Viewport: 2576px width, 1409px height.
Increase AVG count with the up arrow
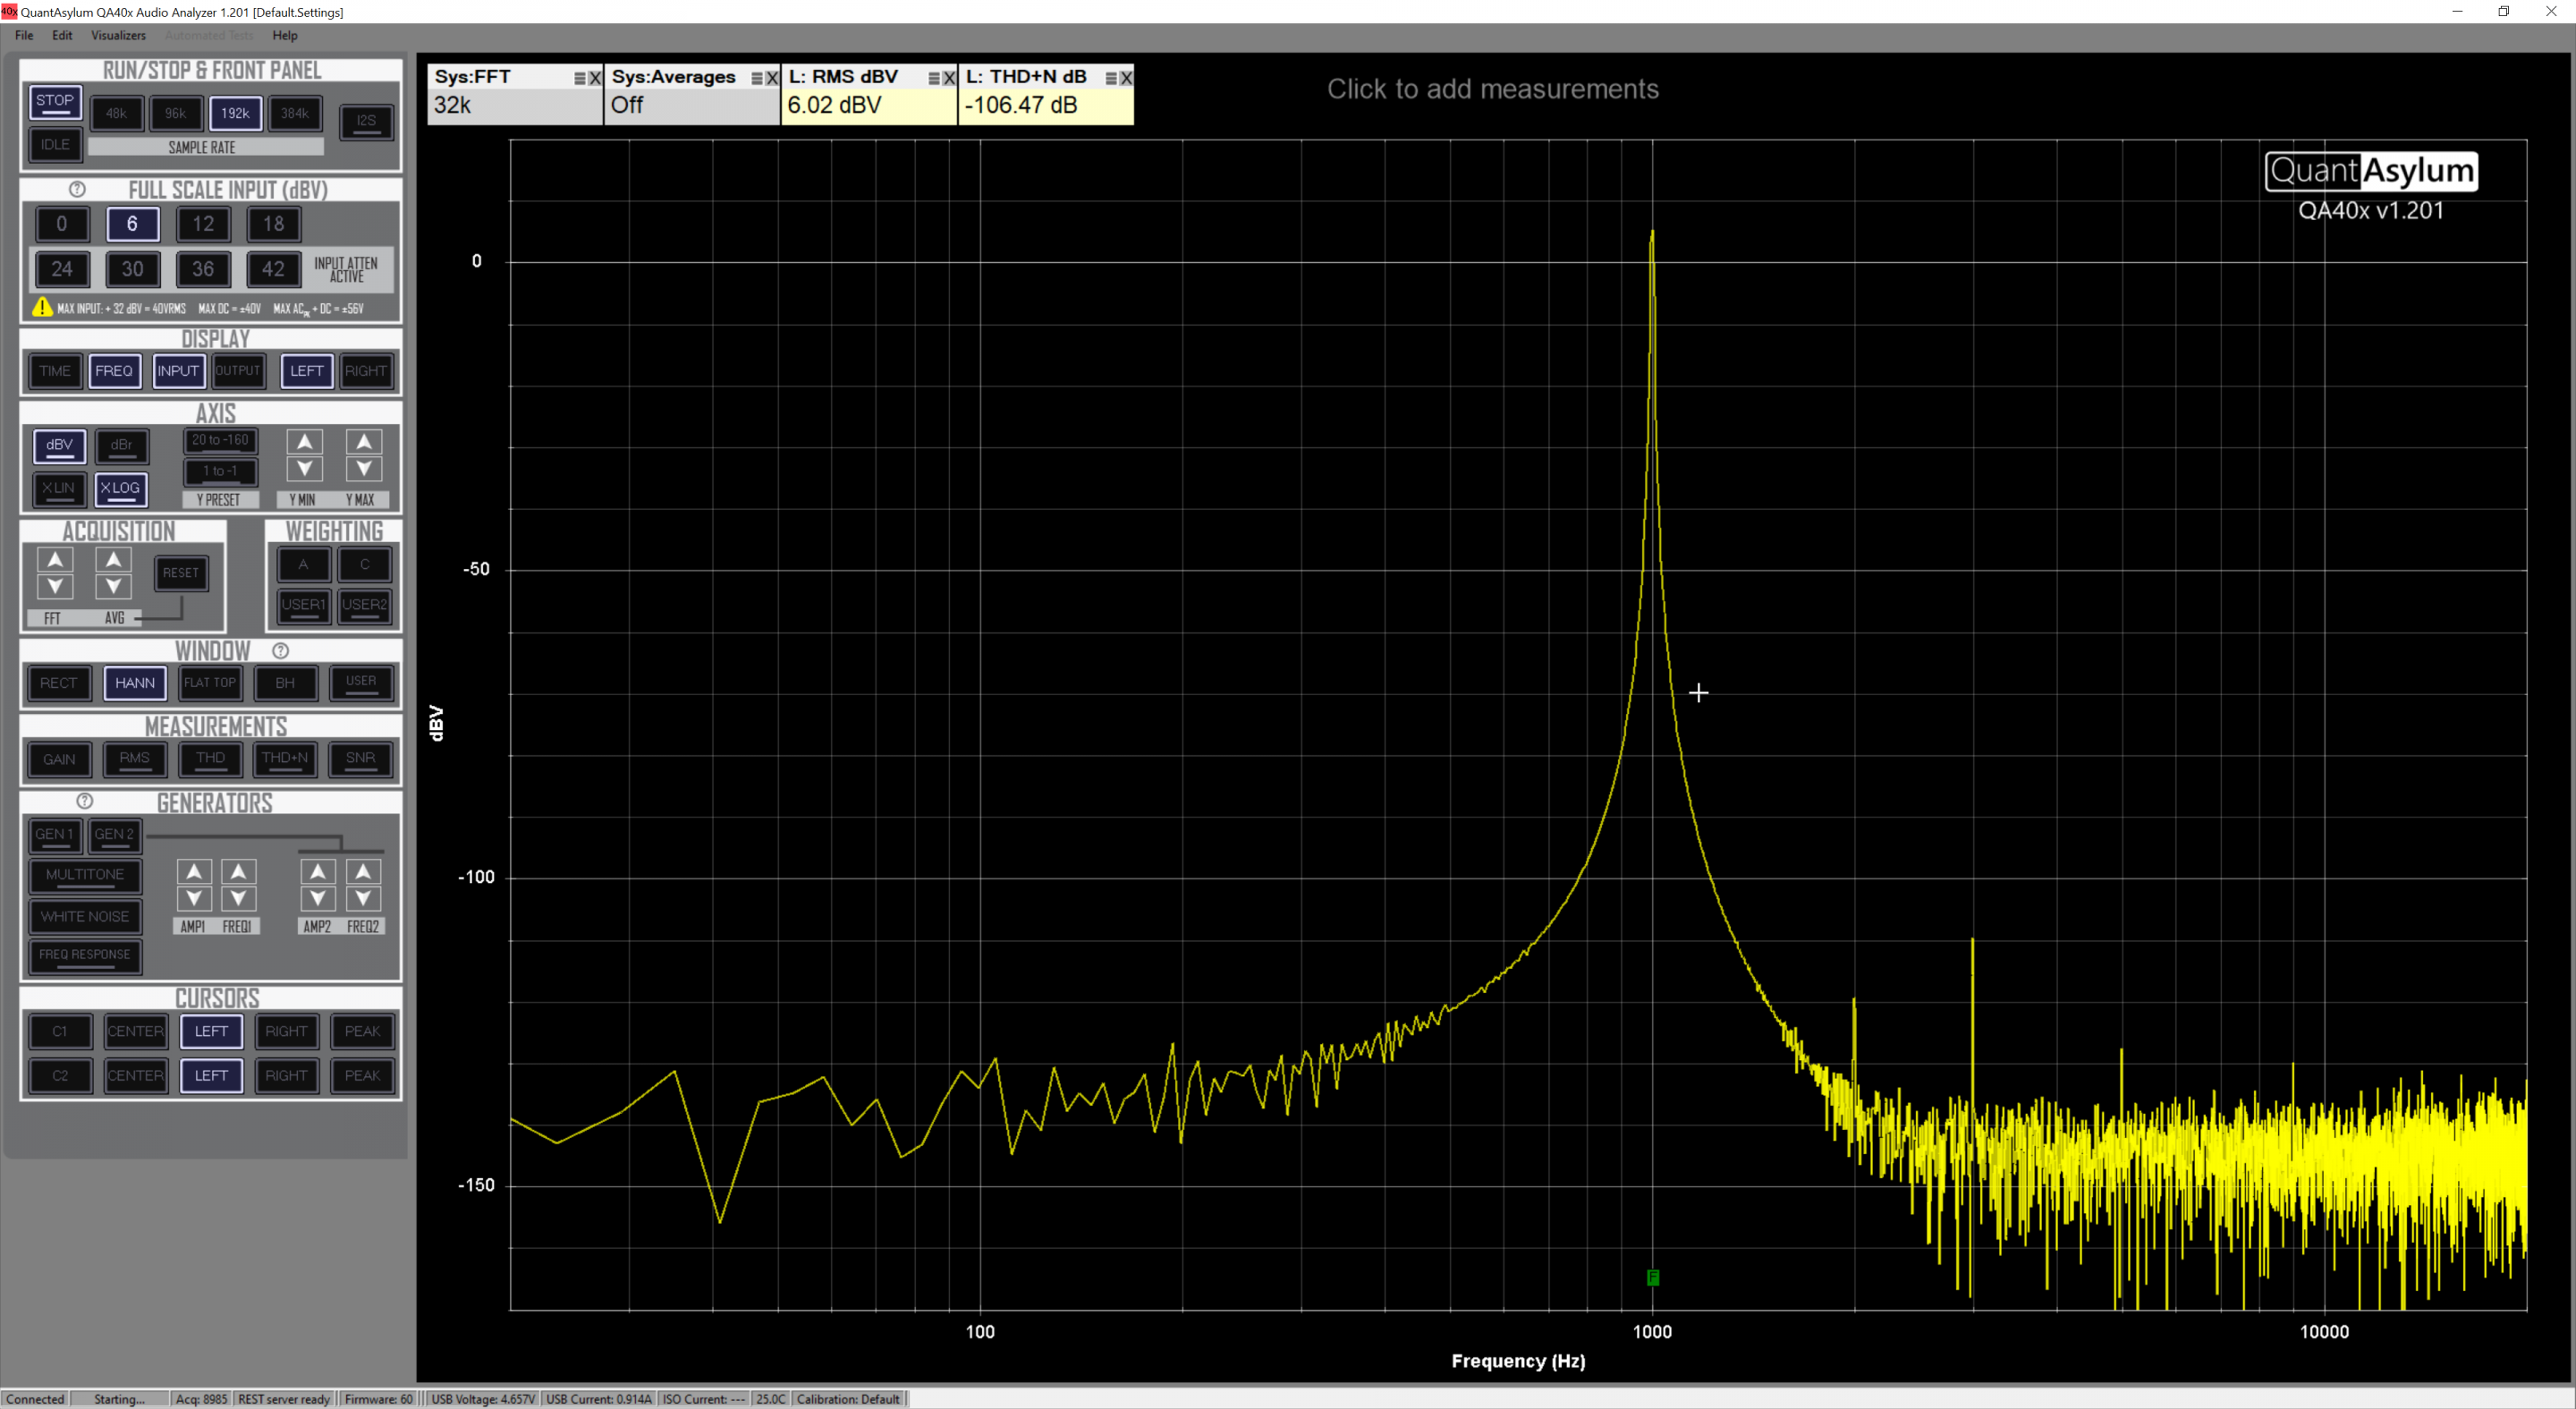(114, 559)
